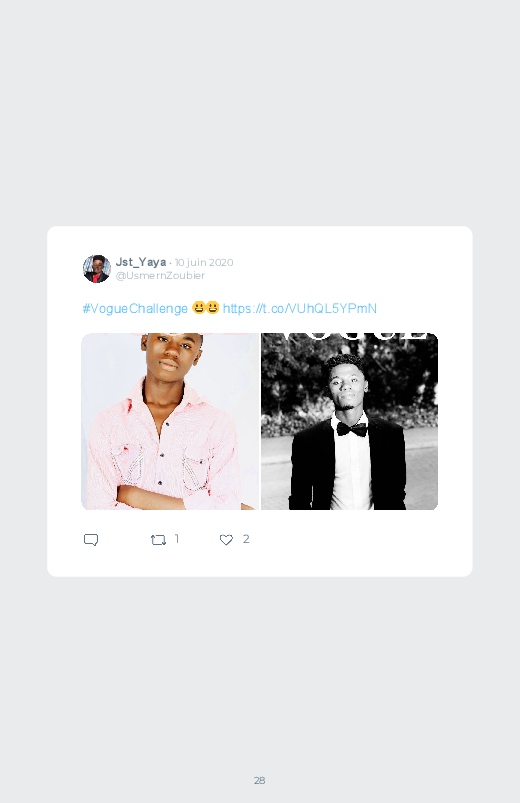Click the reply speech bubble icon
Image resolution: width=520 pixels, height=803 pixels.
(91, 540)
